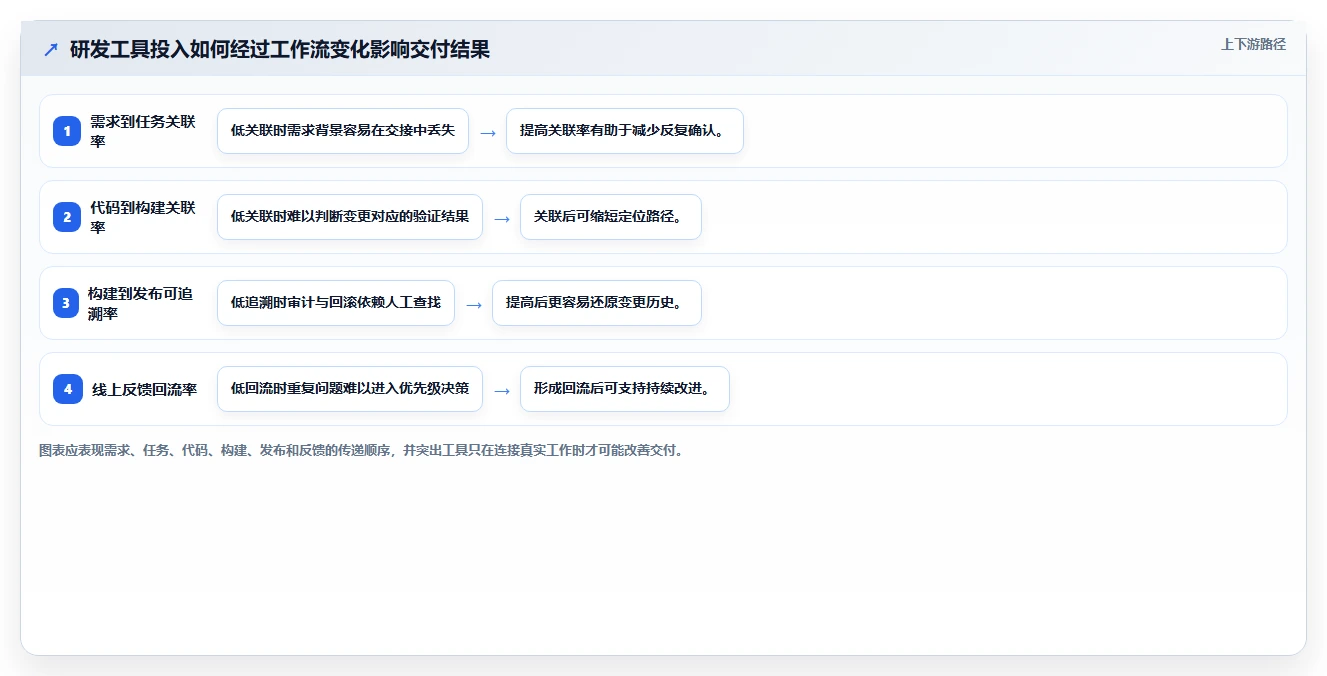The image size is (1327, 676).
Task: Click the box 关联后可缩短定位路径。
Action: [x=611, y=217]
